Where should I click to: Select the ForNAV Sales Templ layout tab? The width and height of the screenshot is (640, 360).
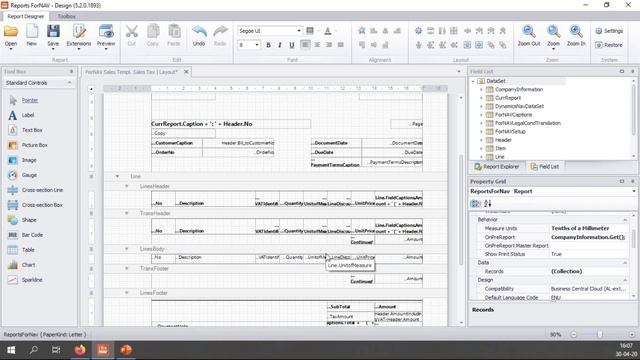131,72
